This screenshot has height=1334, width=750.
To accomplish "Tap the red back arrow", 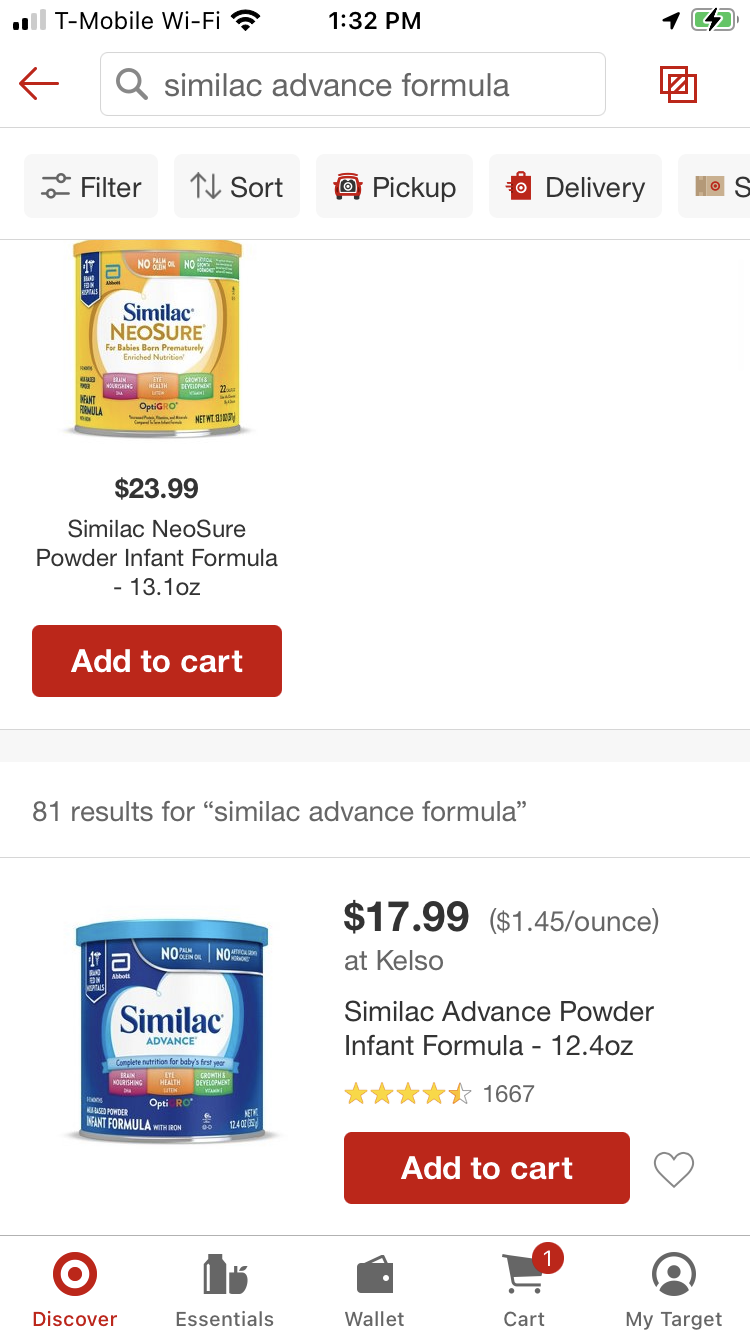I will tap(40, 84).
